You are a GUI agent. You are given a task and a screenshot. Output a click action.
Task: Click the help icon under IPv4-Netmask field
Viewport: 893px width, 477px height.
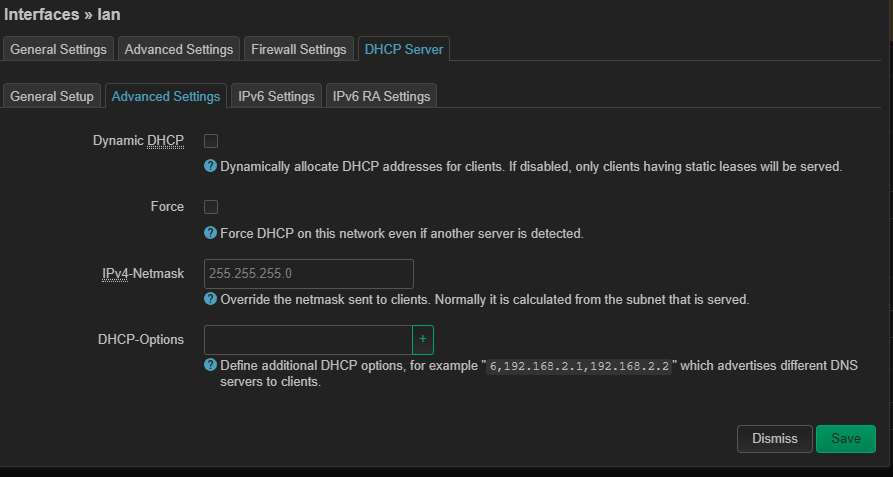pyautogui.click(x=211, y=299)
